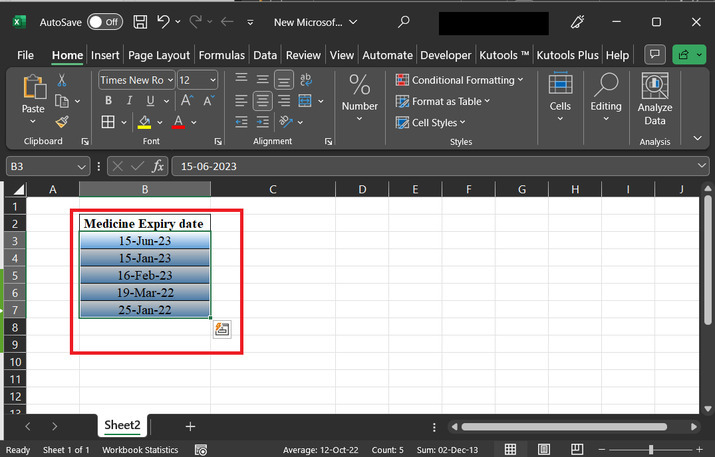Apply Bold formatting
The height and width of the screenshot is (457, 715).
coord(108,101)
